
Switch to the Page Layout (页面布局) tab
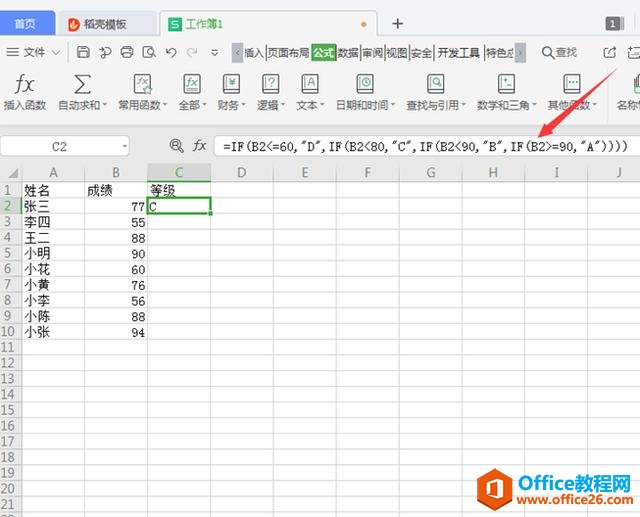click(288, 53)
